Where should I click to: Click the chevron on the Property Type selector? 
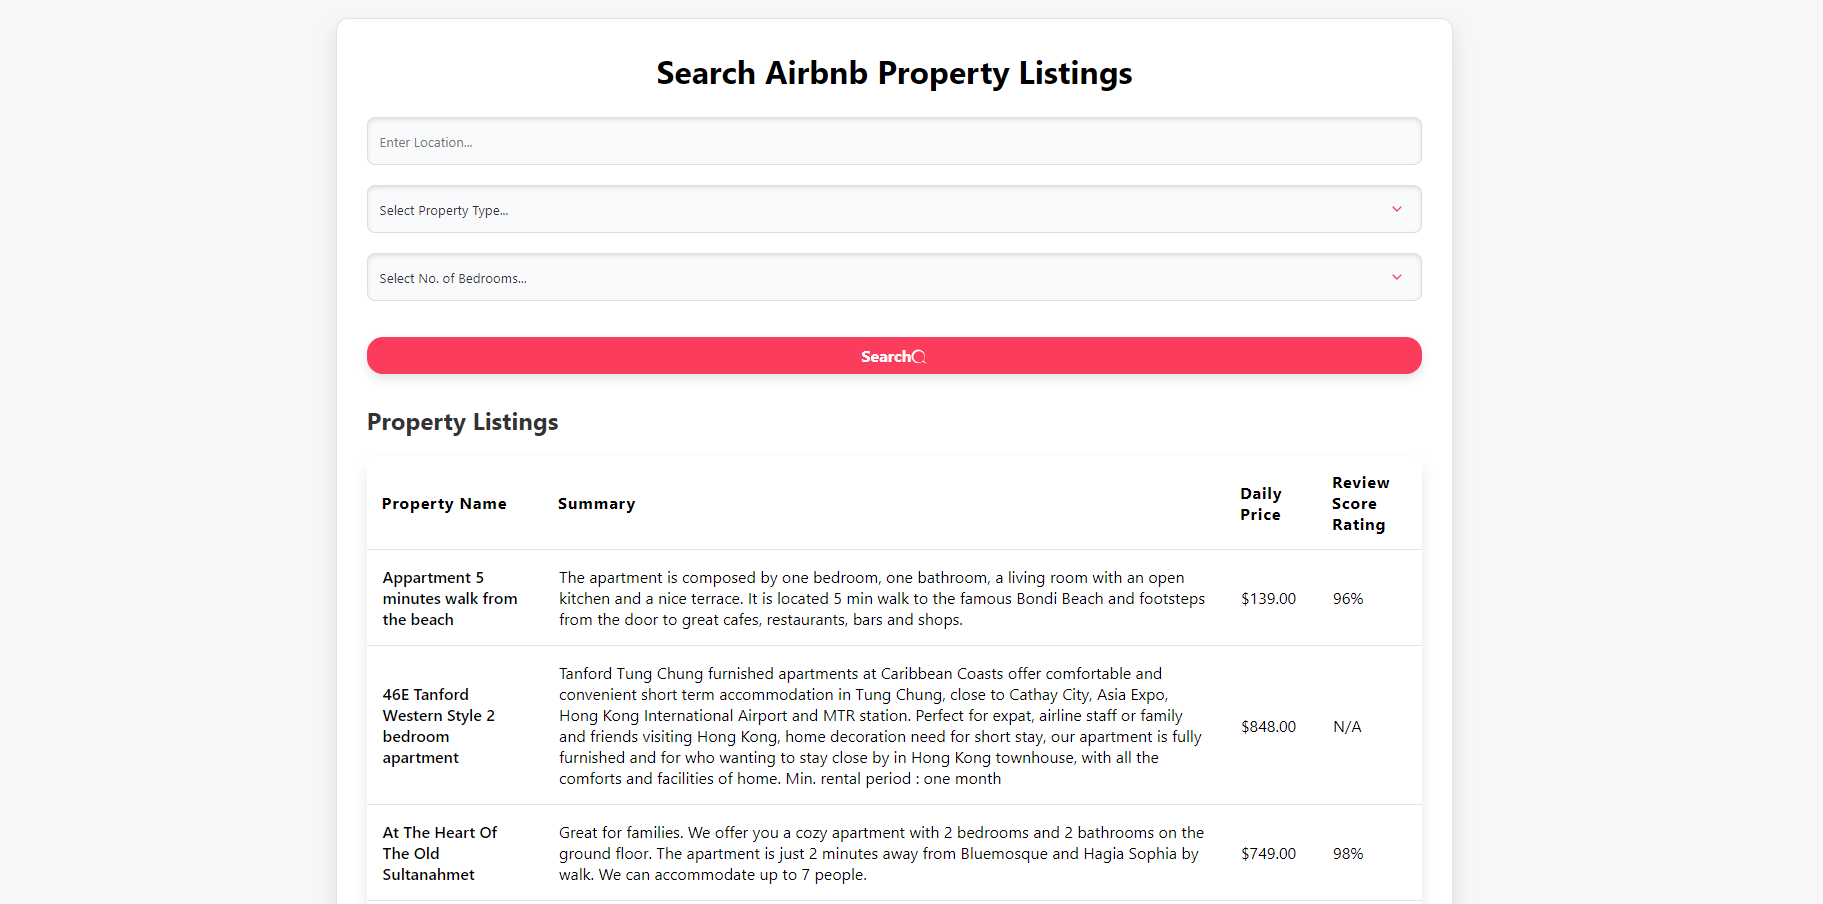pyautogui.click(x=1396, y=209)
